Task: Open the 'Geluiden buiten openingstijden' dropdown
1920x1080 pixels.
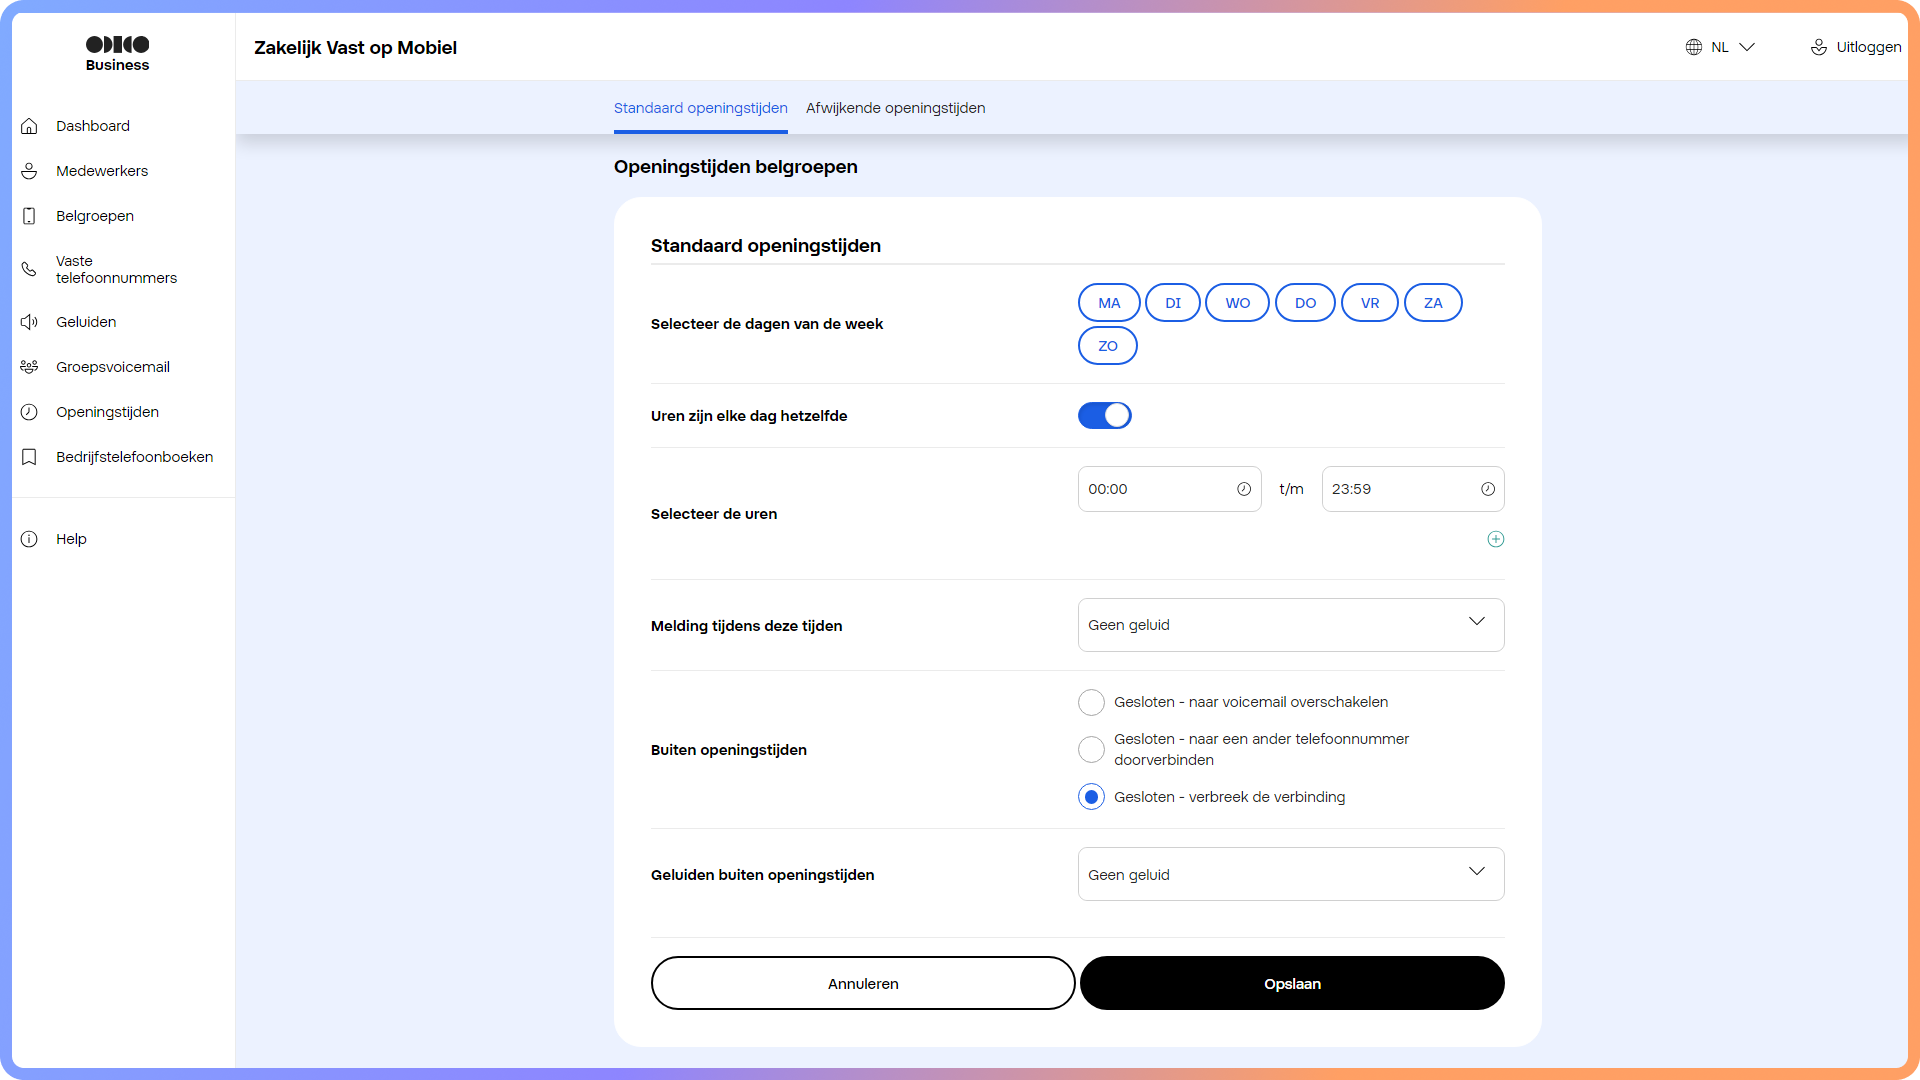Action: click(1290, 875)
